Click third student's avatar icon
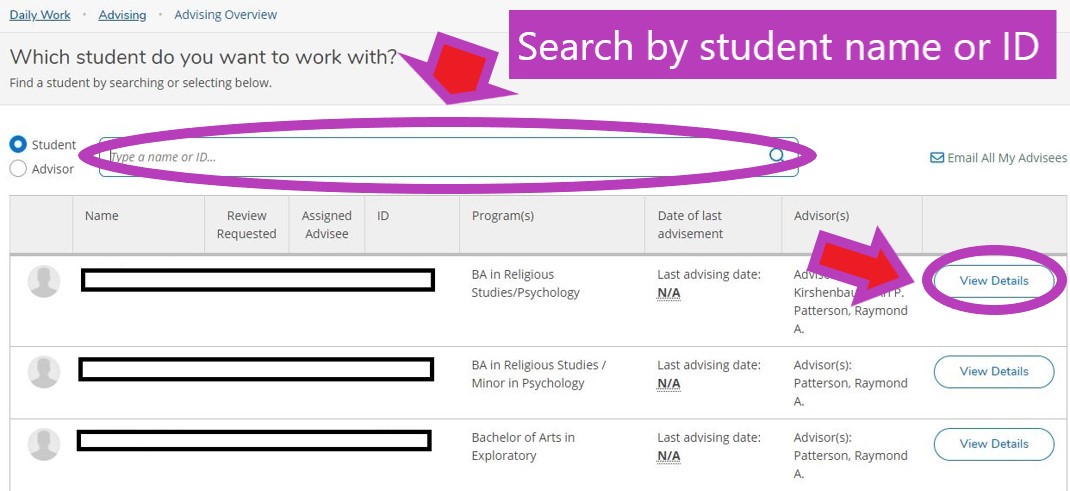 44,444
